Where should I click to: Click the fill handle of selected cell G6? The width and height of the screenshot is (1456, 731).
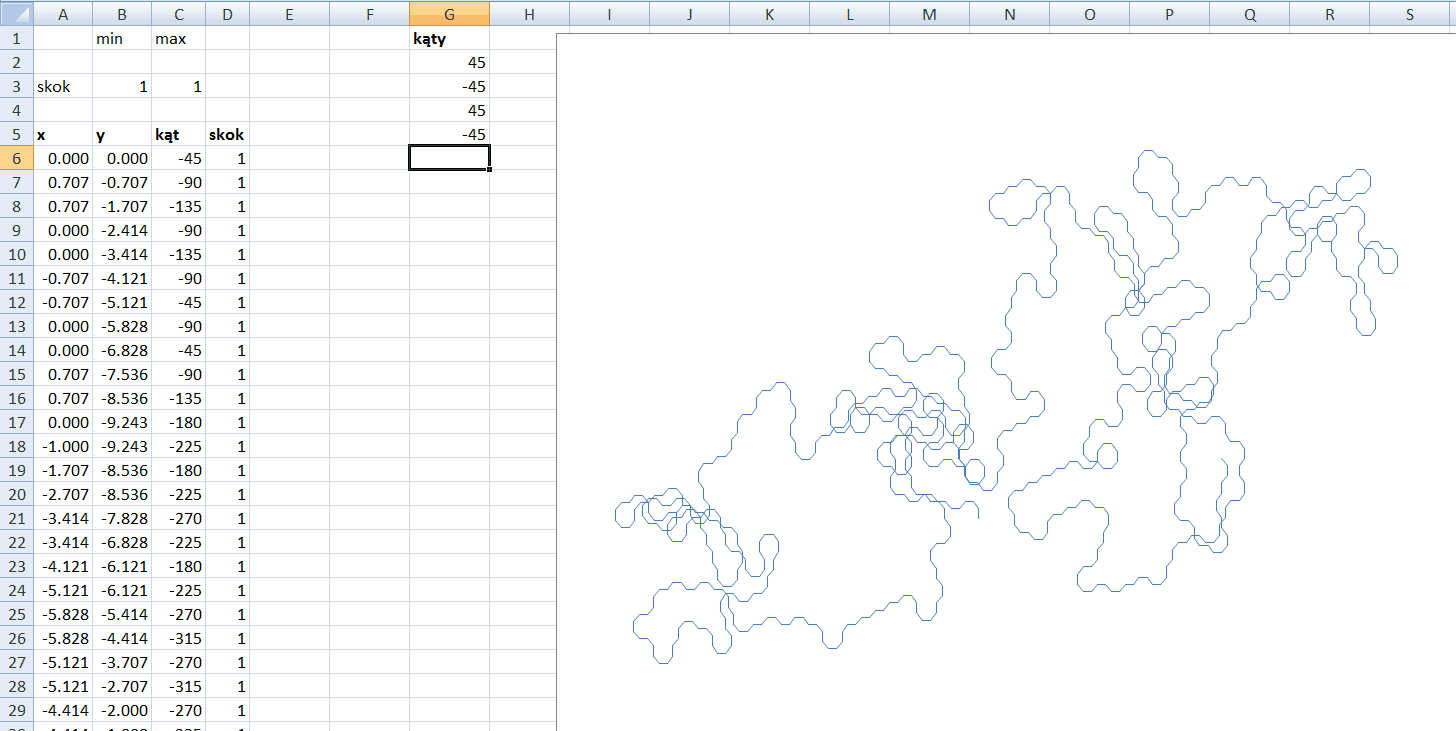pos(489,170)
